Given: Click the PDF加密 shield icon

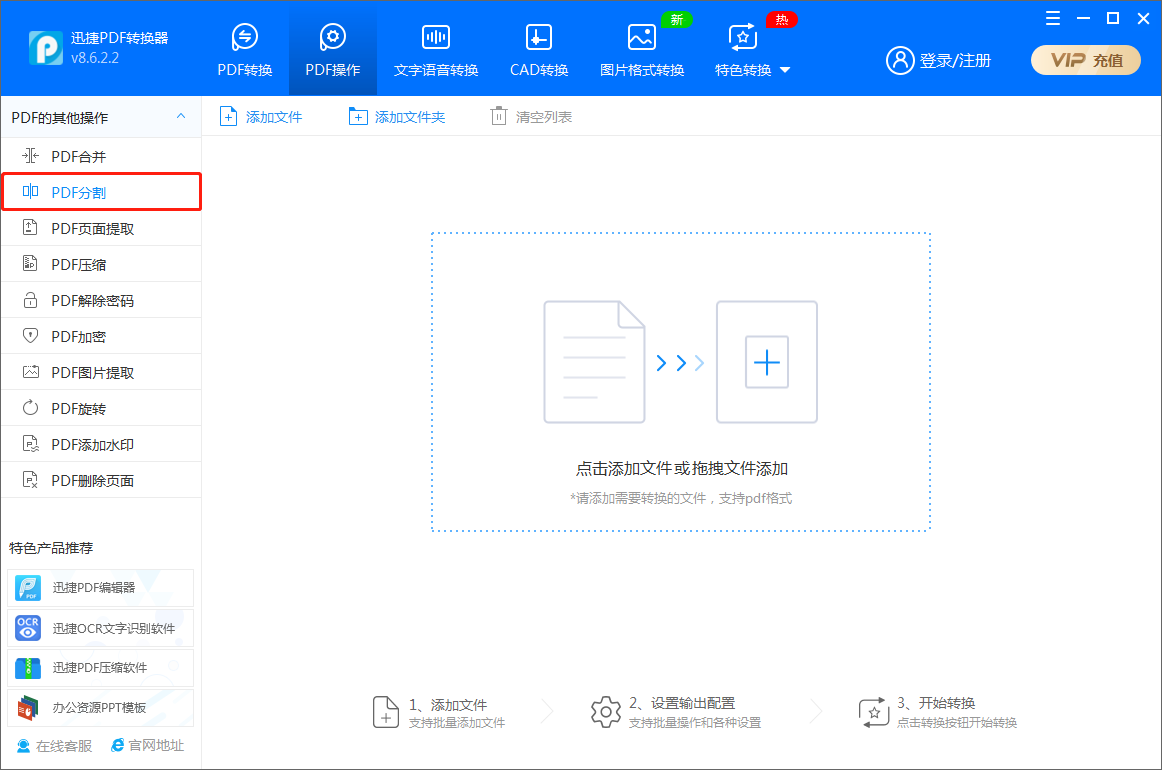Looking at the screenshot, I should pos(30,336).
